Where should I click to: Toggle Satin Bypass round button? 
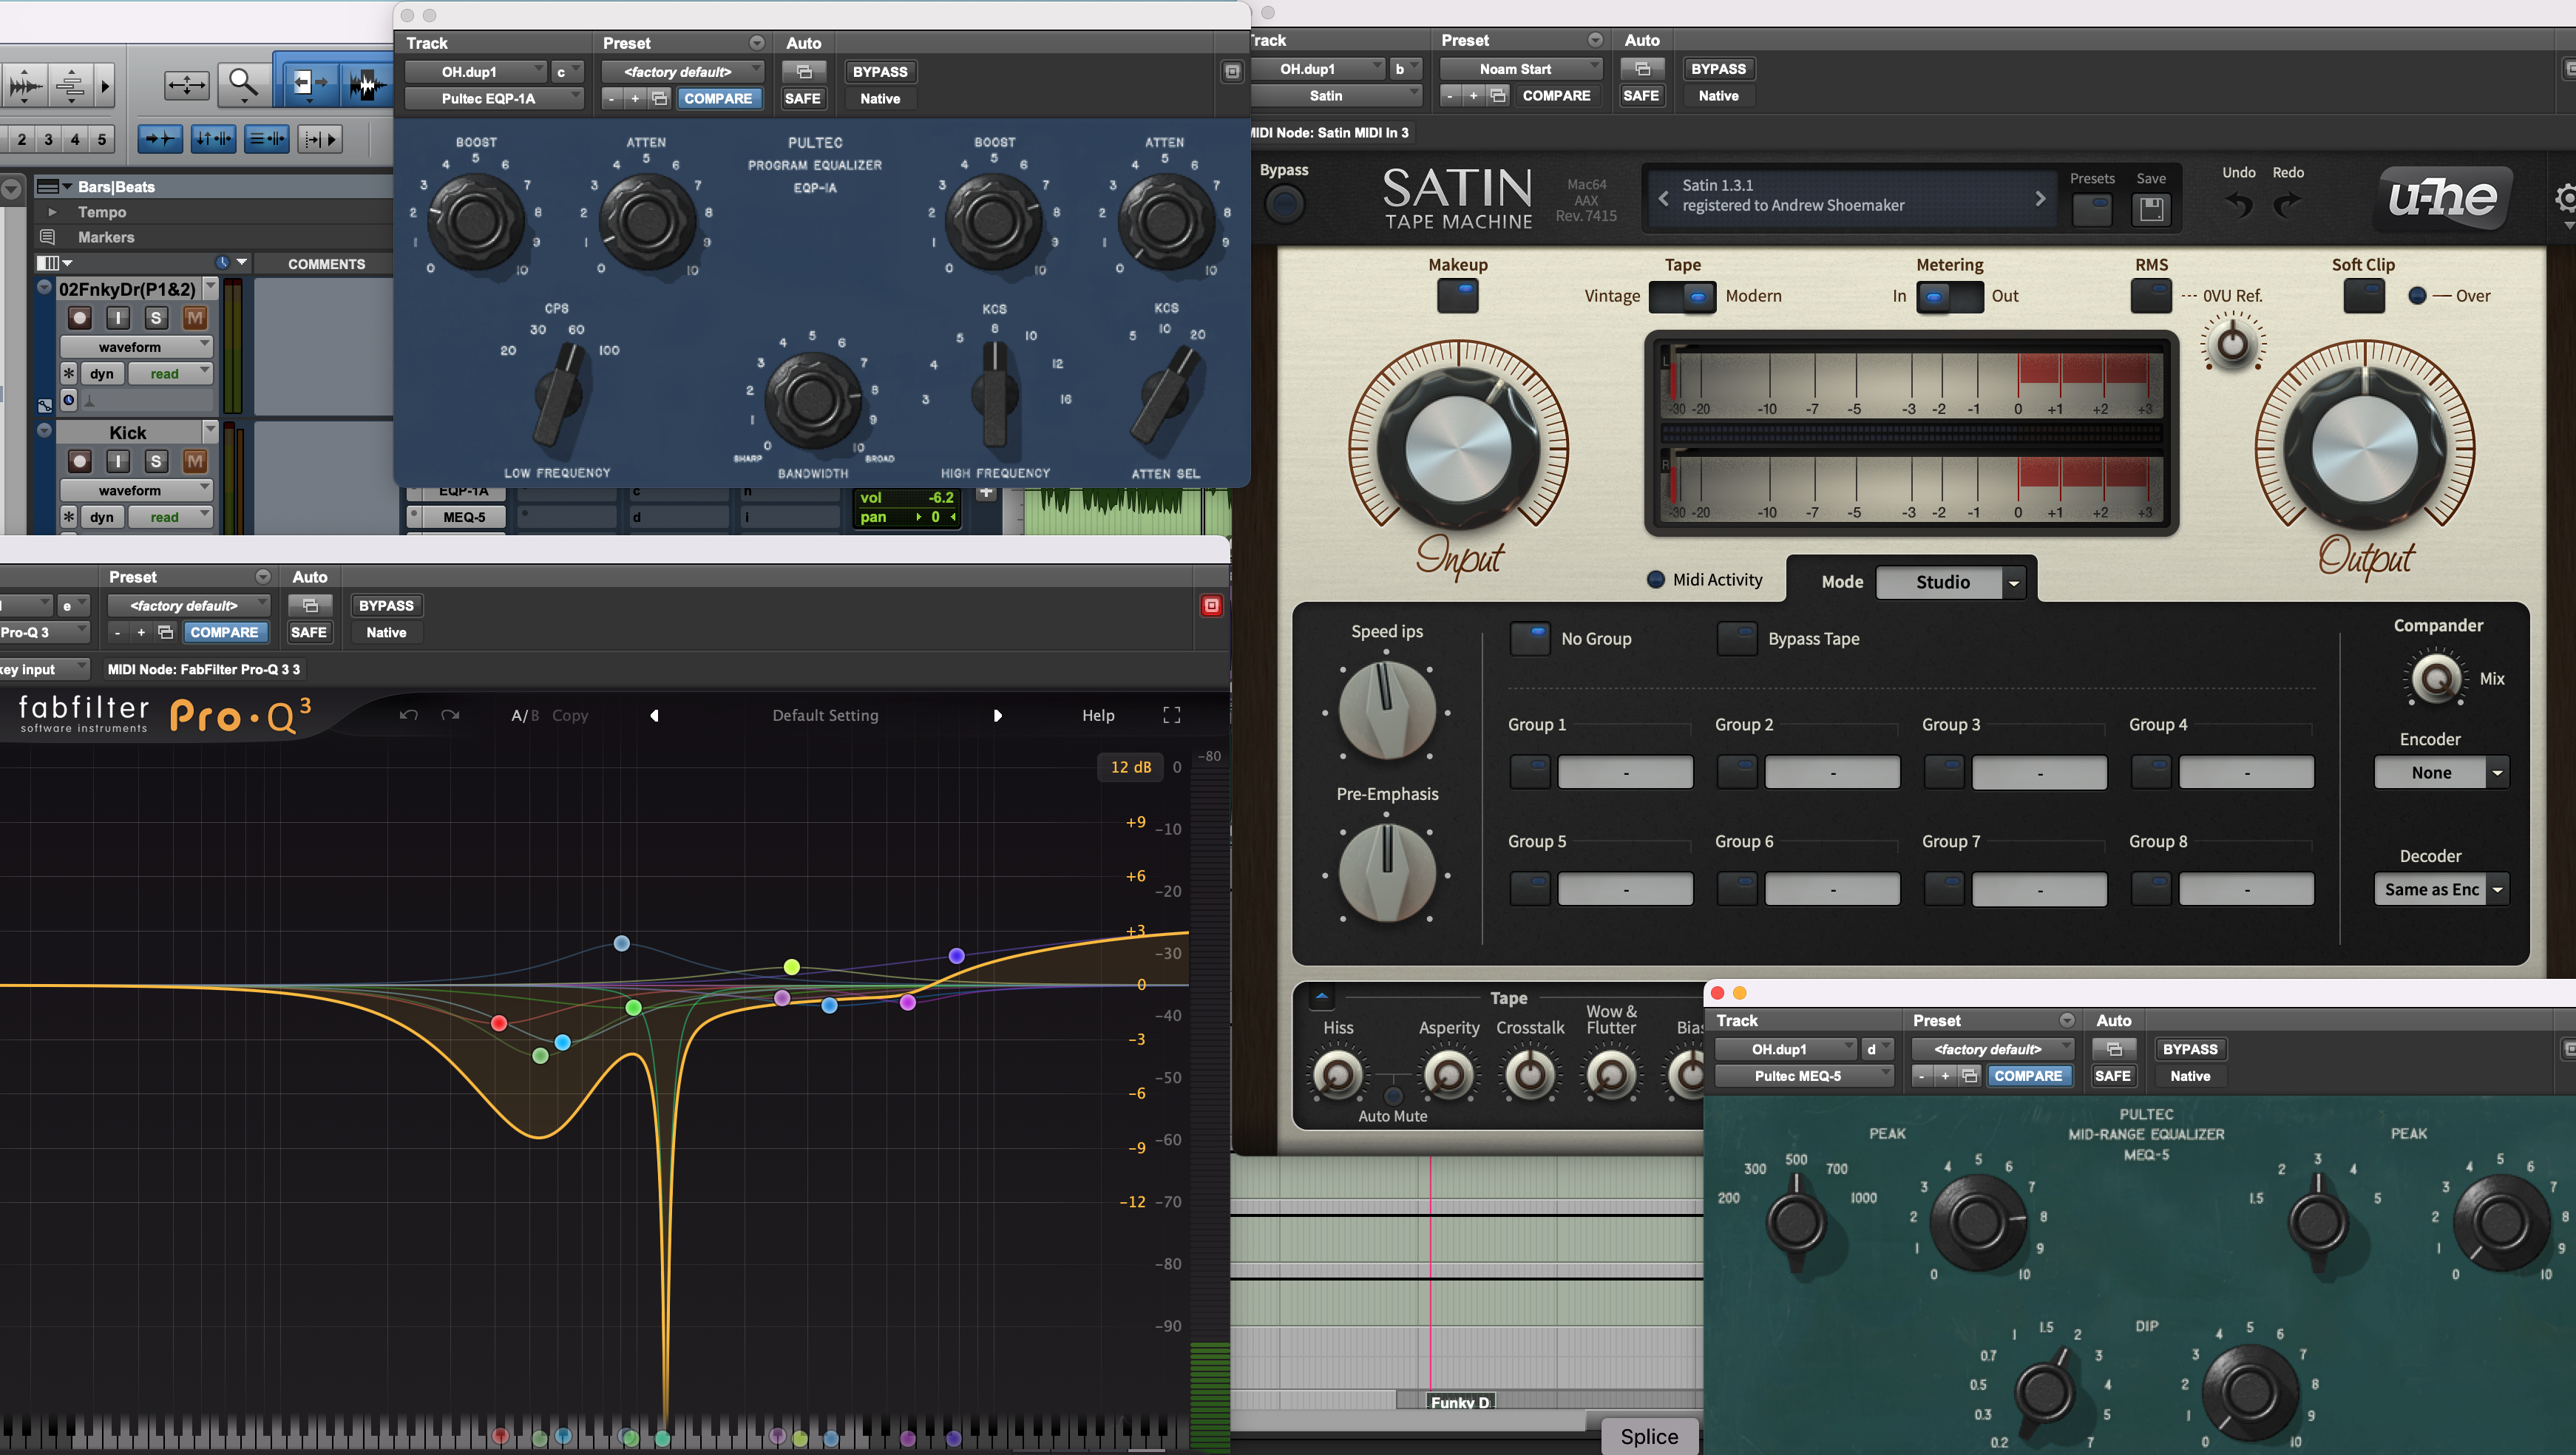[1284, 204]
